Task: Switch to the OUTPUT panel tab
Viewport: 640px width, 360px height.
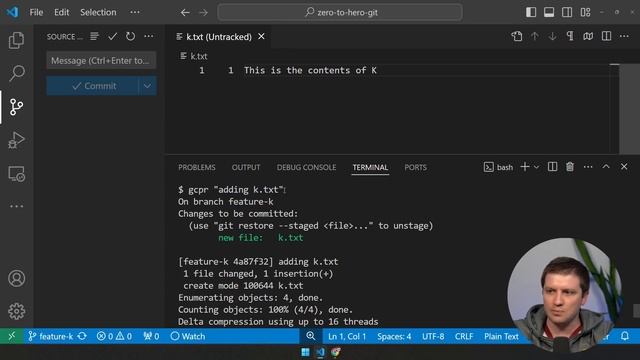Action: 246,167
